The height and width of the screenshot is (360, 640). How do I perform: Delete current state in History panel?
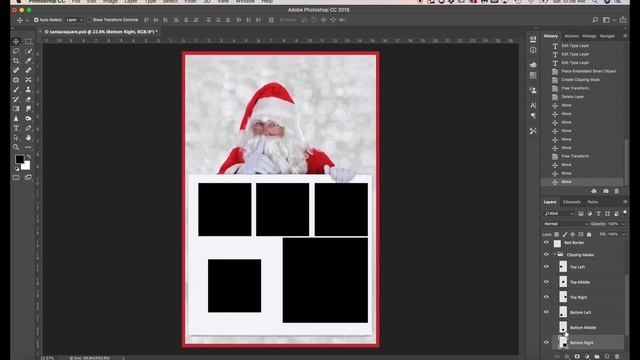(617, 191)
